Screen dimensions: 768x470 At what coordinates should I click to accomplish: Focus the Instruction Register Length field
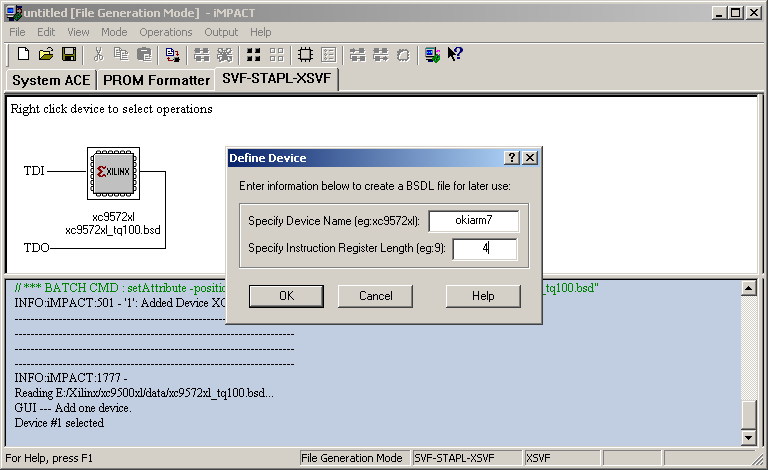coord(485,249)
